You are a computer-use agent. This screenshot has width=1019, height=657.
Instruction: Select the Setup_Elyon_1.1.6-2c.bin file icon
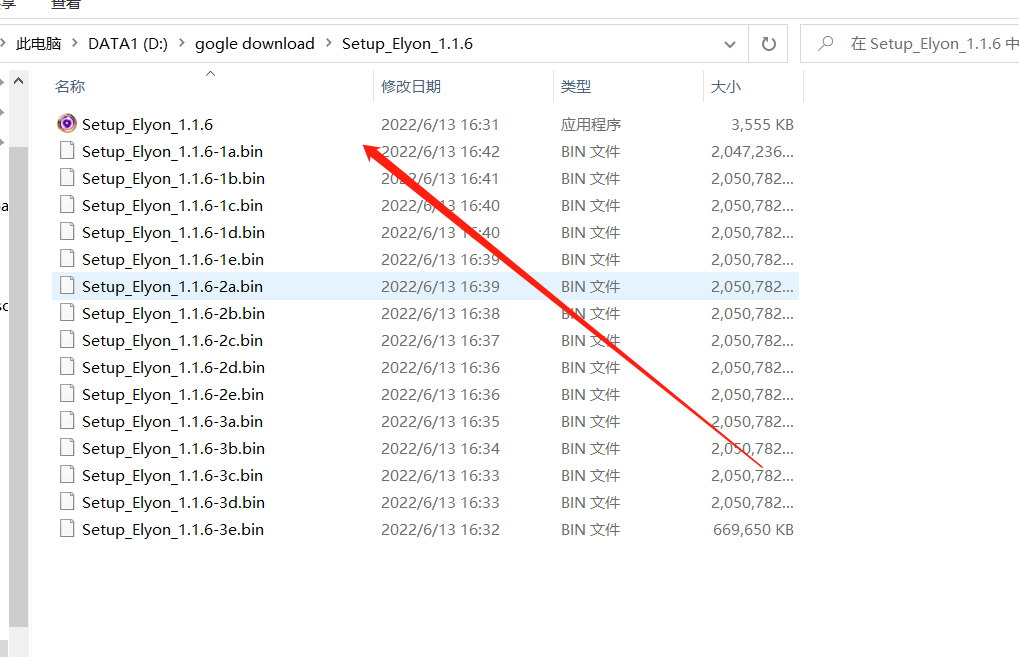tap(67, 340)
